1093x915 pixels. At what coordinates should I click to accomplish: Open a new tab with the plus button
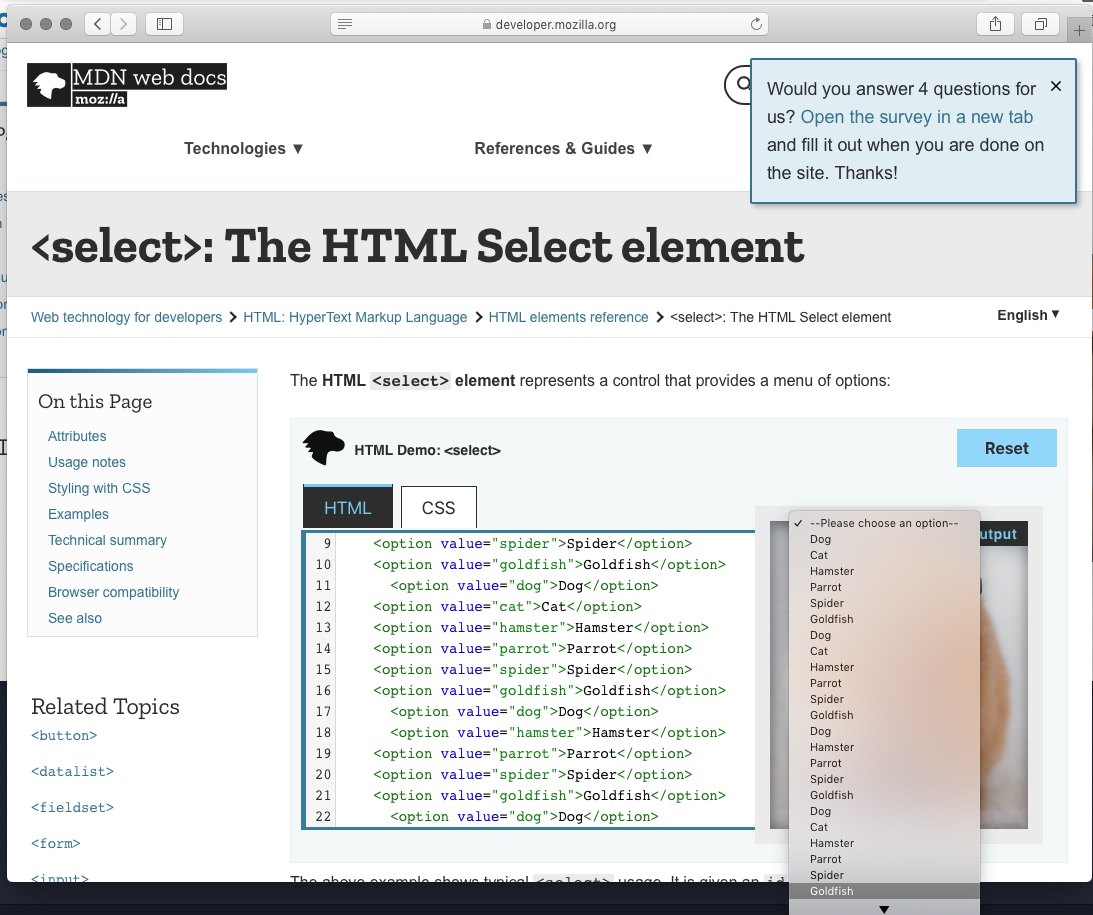click(1079, 30)
